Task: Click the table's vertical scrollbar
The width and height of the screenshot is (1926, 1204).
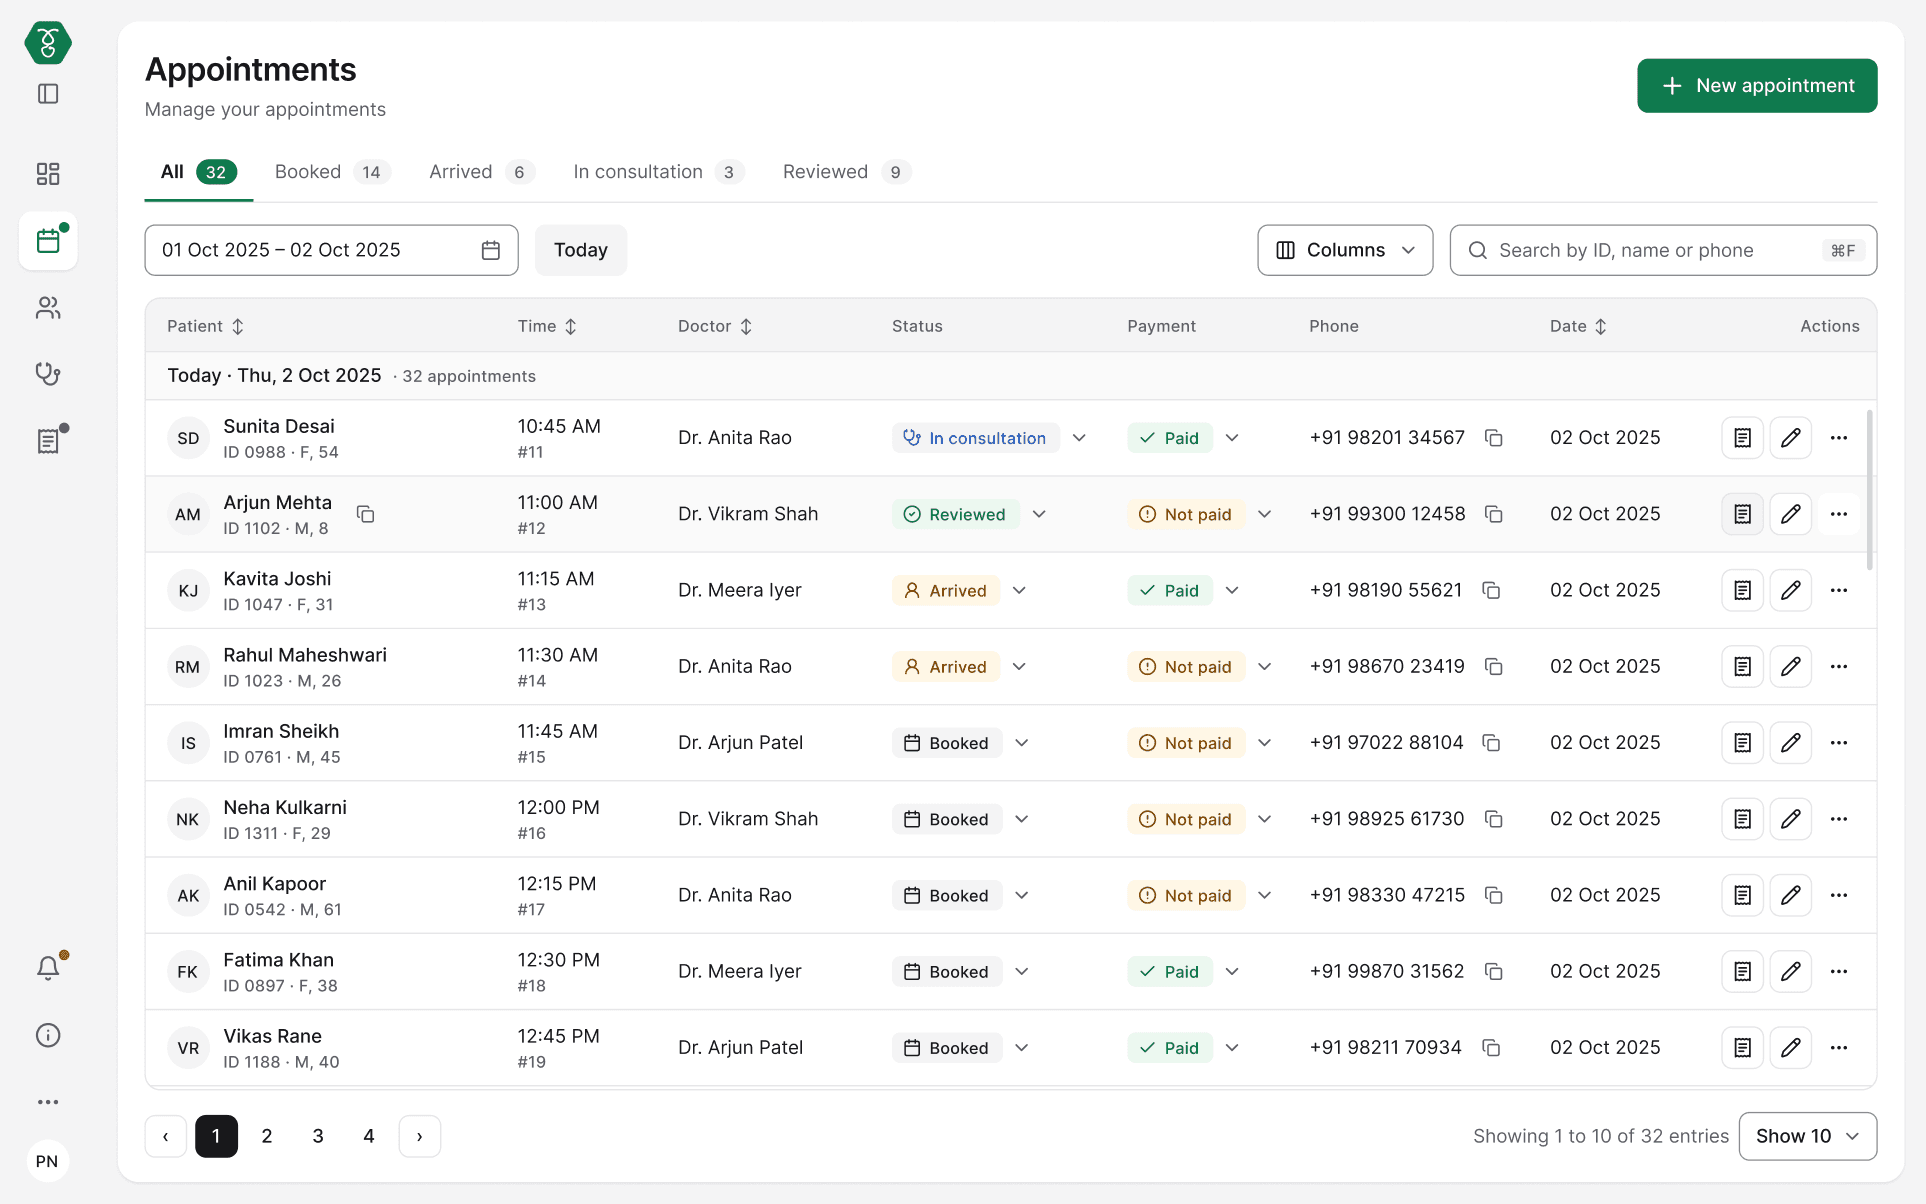Action: coord(1869,490)
